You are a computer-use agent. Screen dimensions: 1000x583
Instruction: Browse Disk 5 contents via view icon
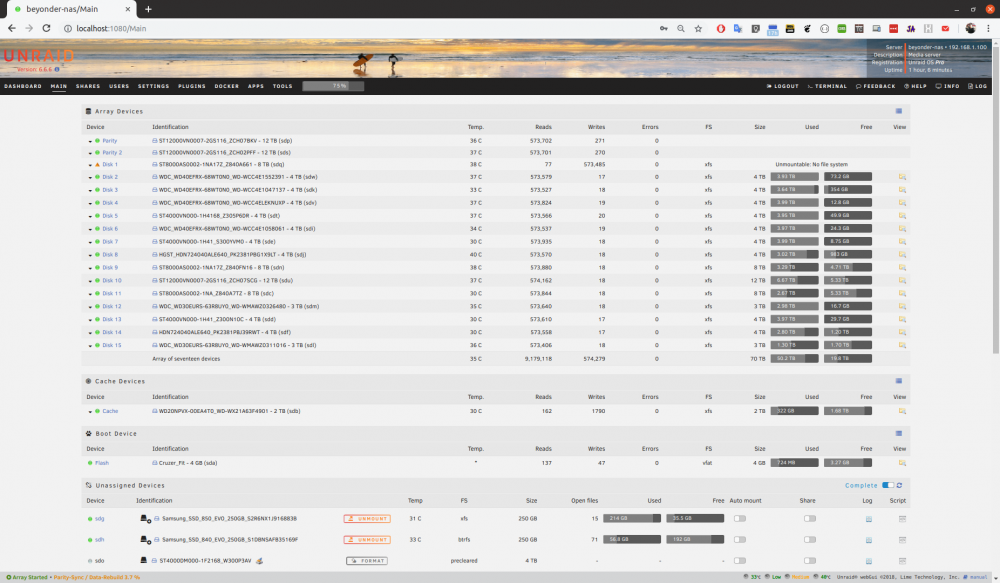pos(902,216)
